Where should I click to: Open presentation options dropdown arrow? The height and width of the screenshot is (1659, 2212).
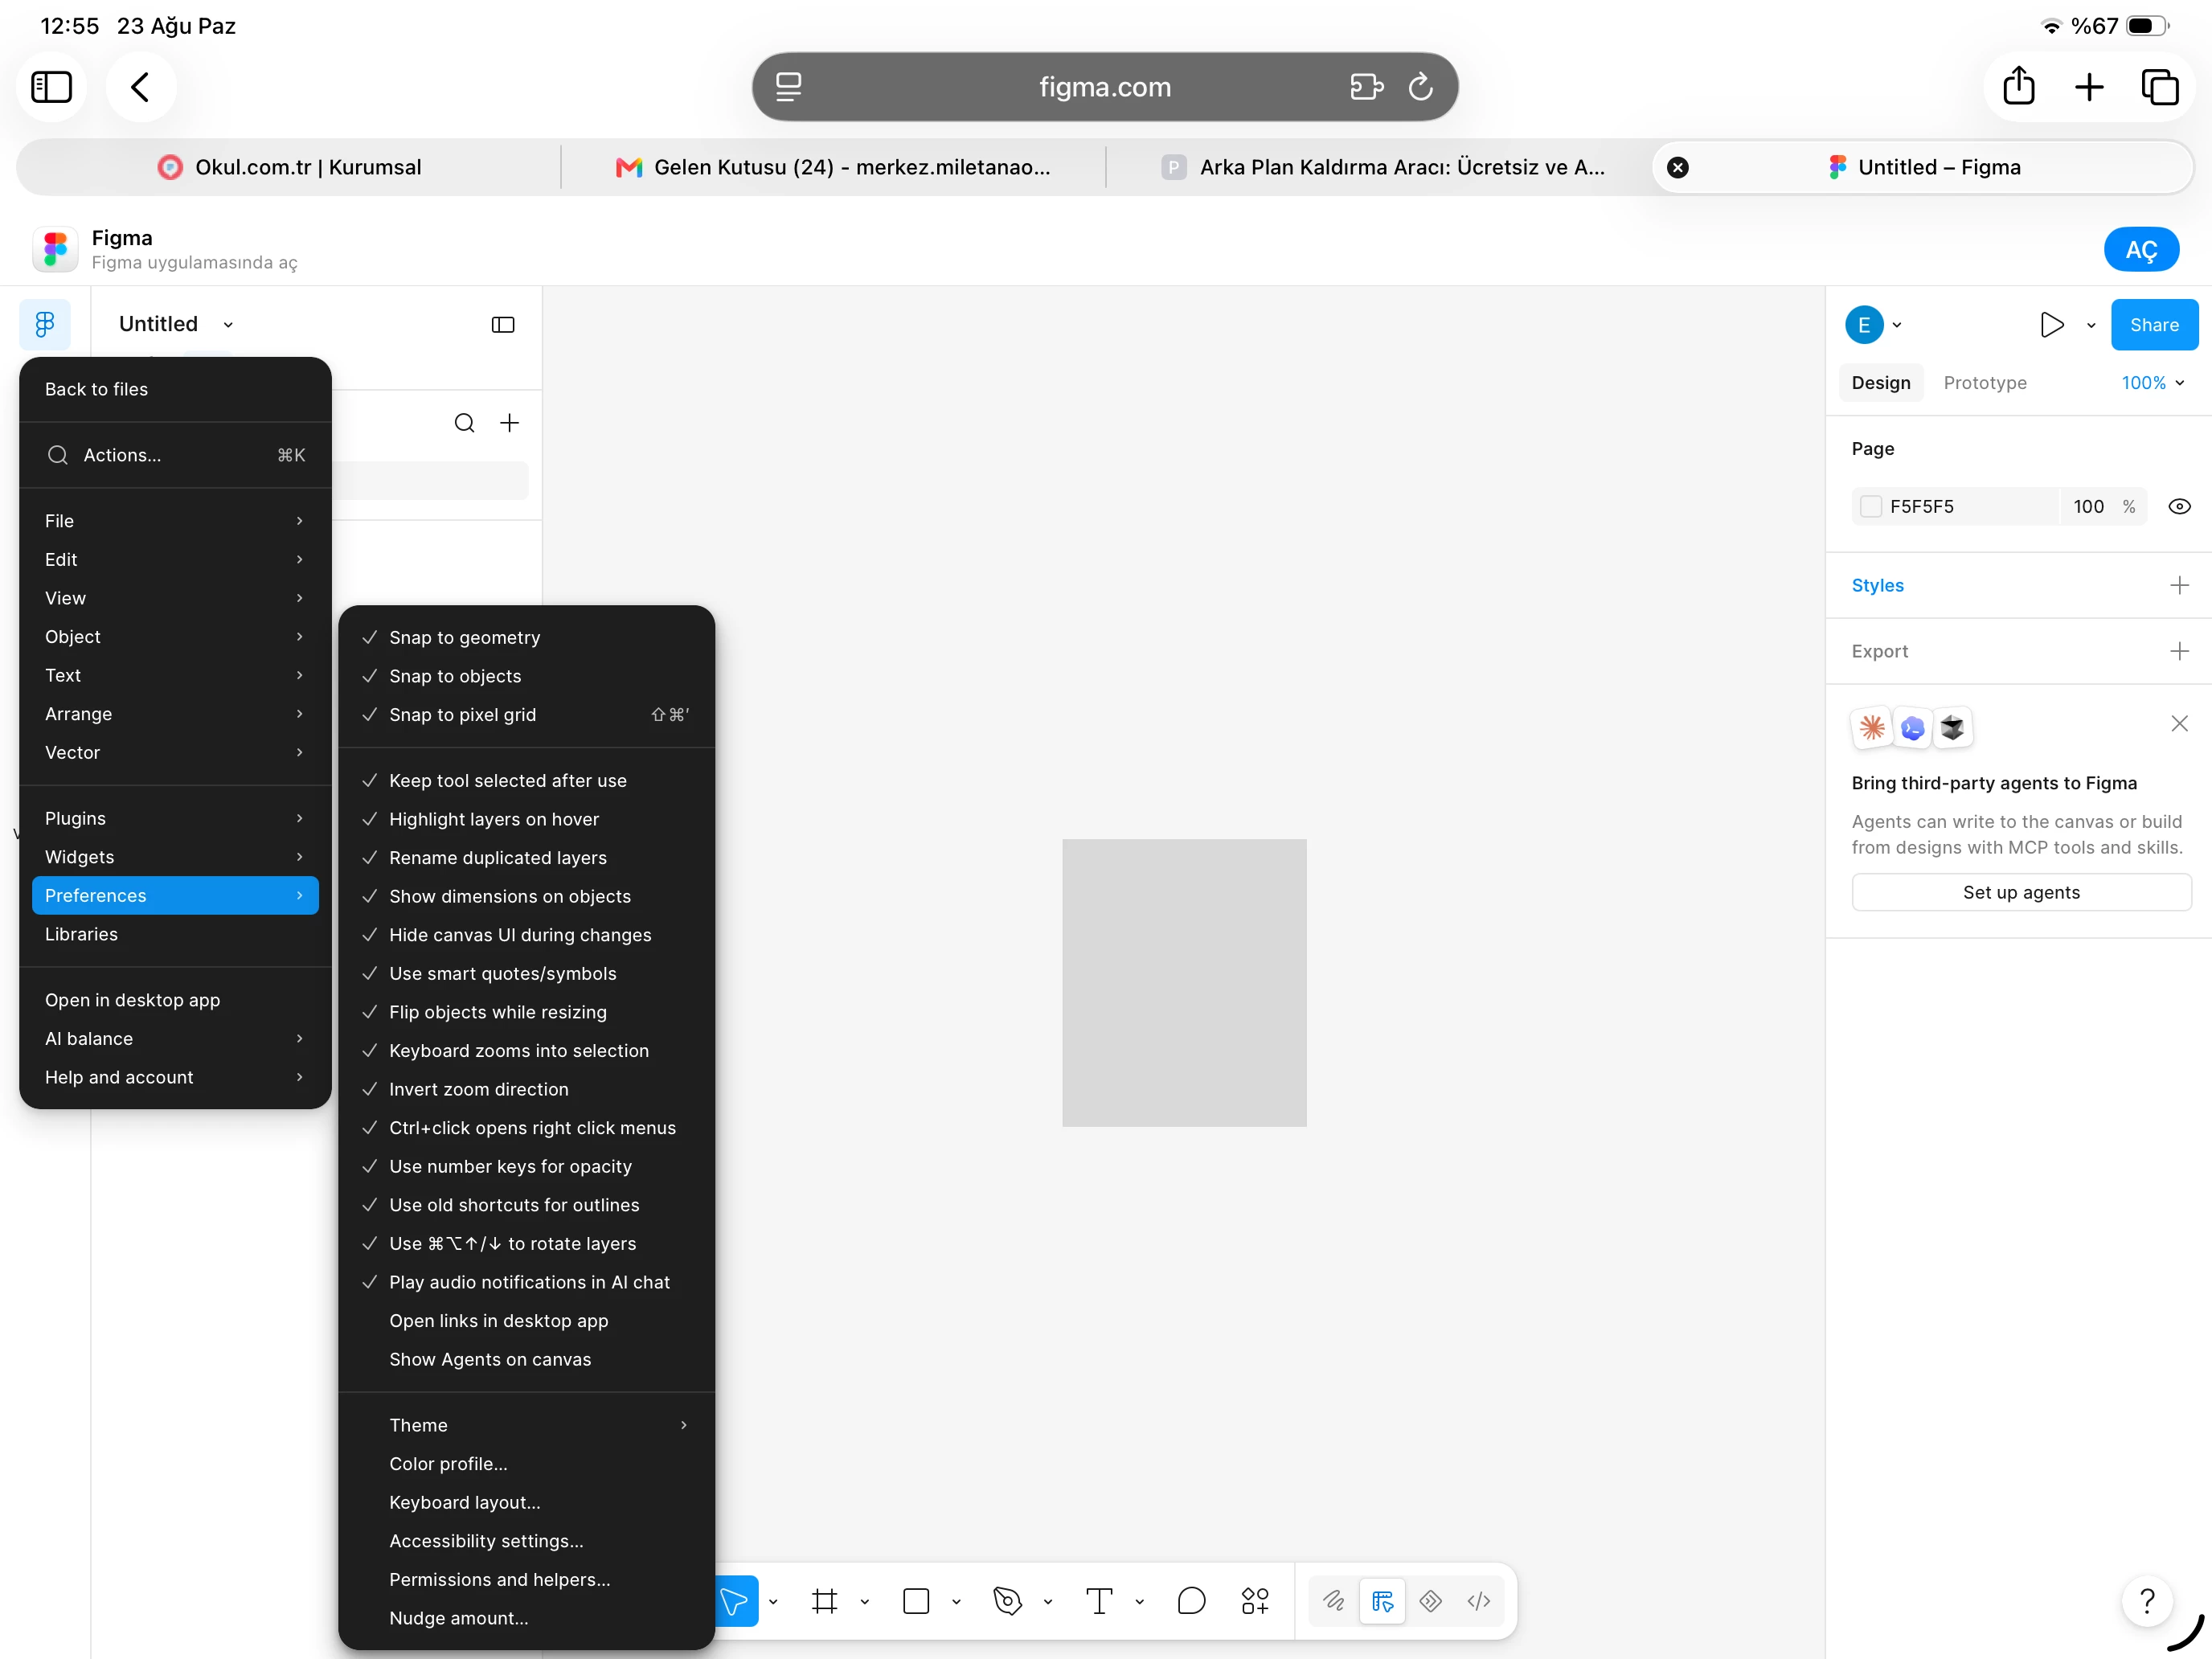click(2091, 325)
